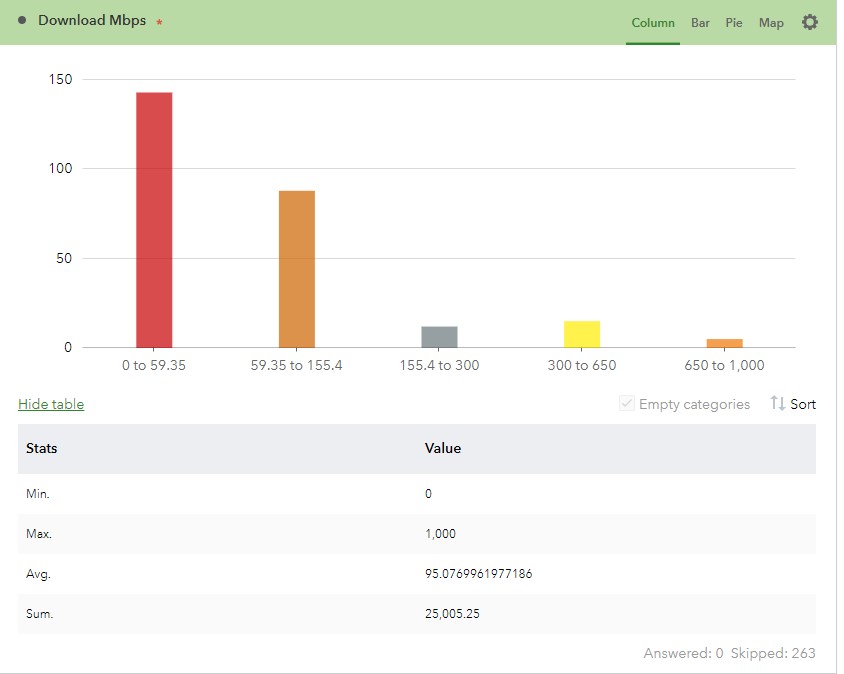Image resolution: width=844 pixels, height=674 pixels.
Task: Click the '155.4 to 300' axis label
Action: pos(439,366)
